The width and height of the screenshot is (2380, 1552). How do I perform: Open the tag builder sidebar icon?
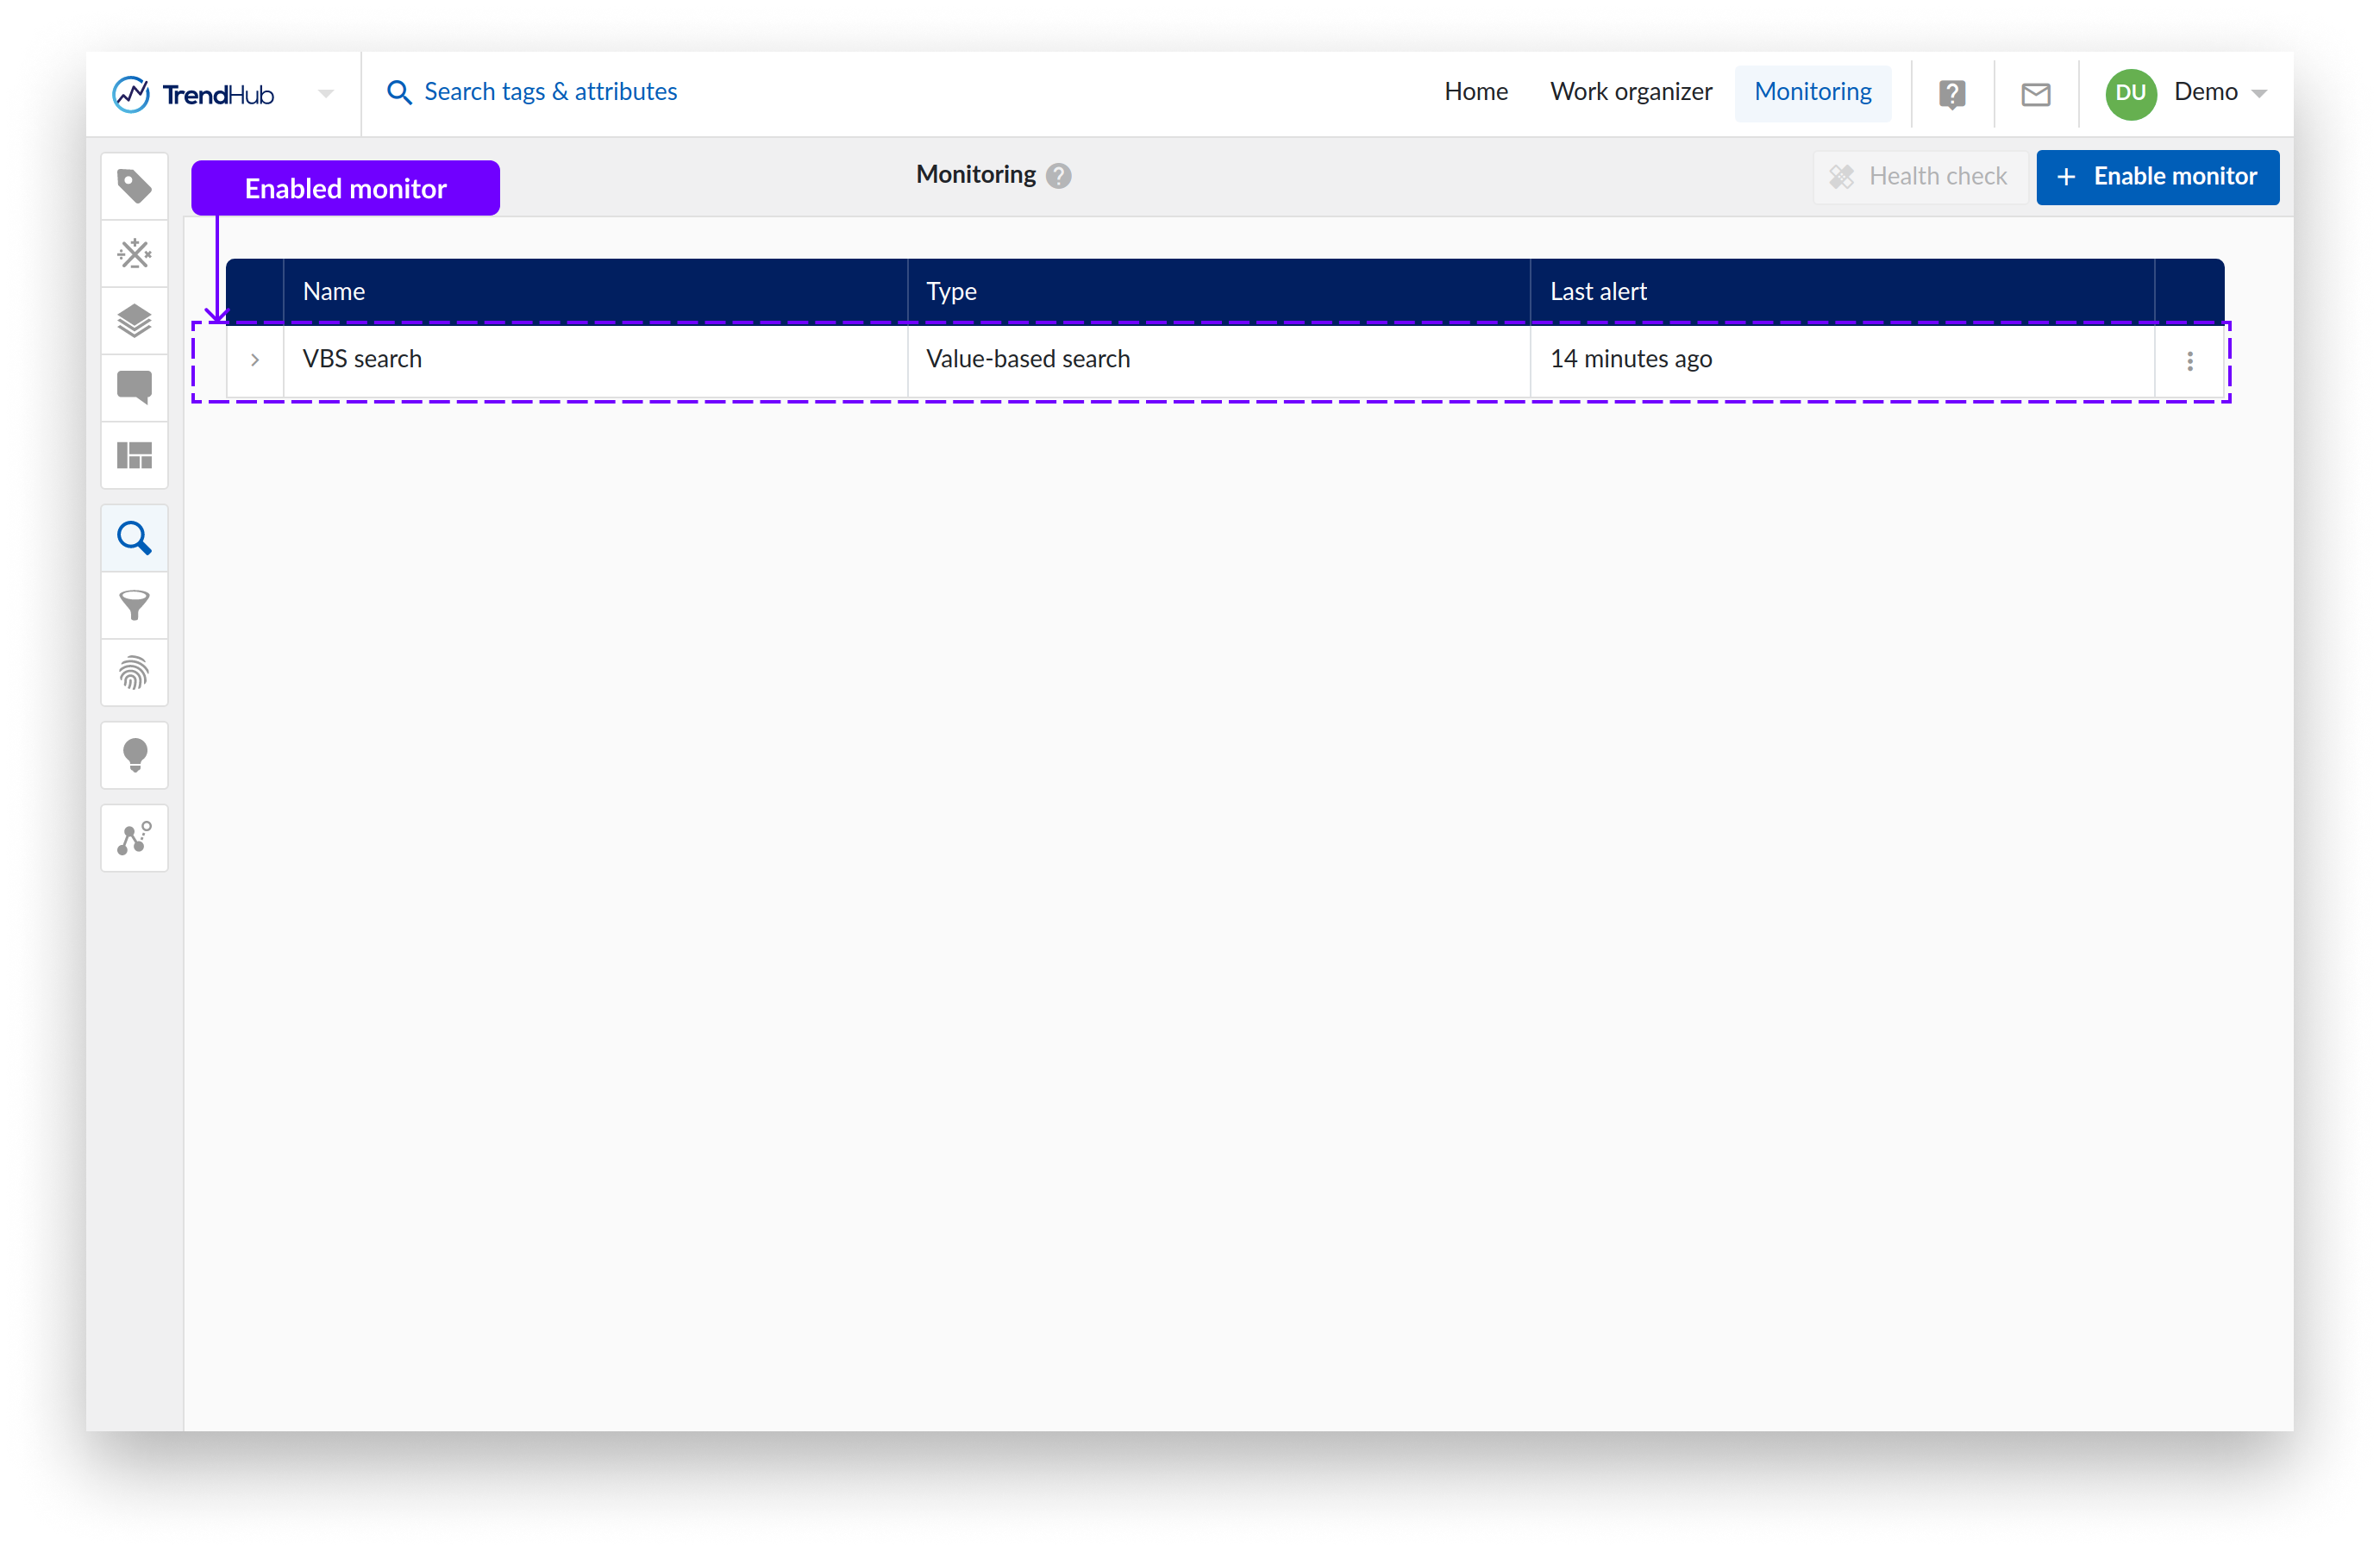(x=134, y=187)
